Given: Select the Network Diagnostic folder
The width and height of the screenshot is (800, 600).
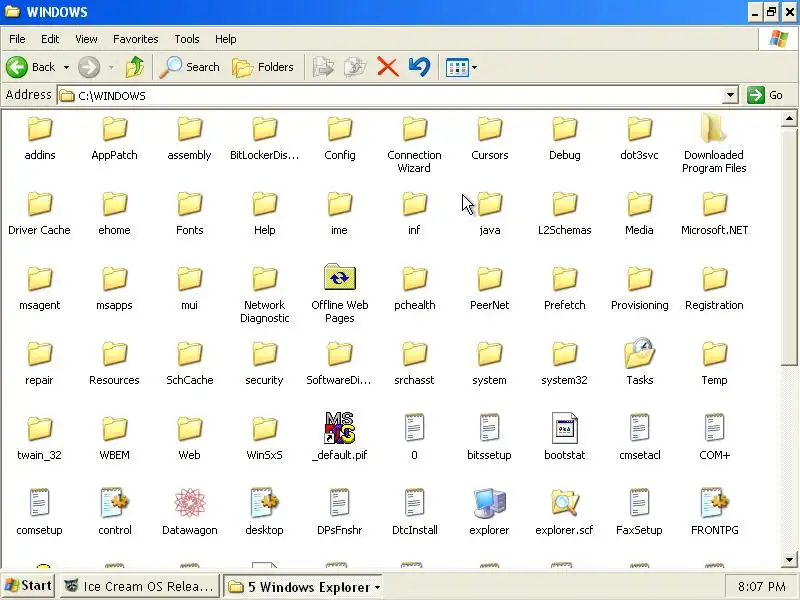Looking at the screenshot, I should pyautogui.click(x=264, y=295).
